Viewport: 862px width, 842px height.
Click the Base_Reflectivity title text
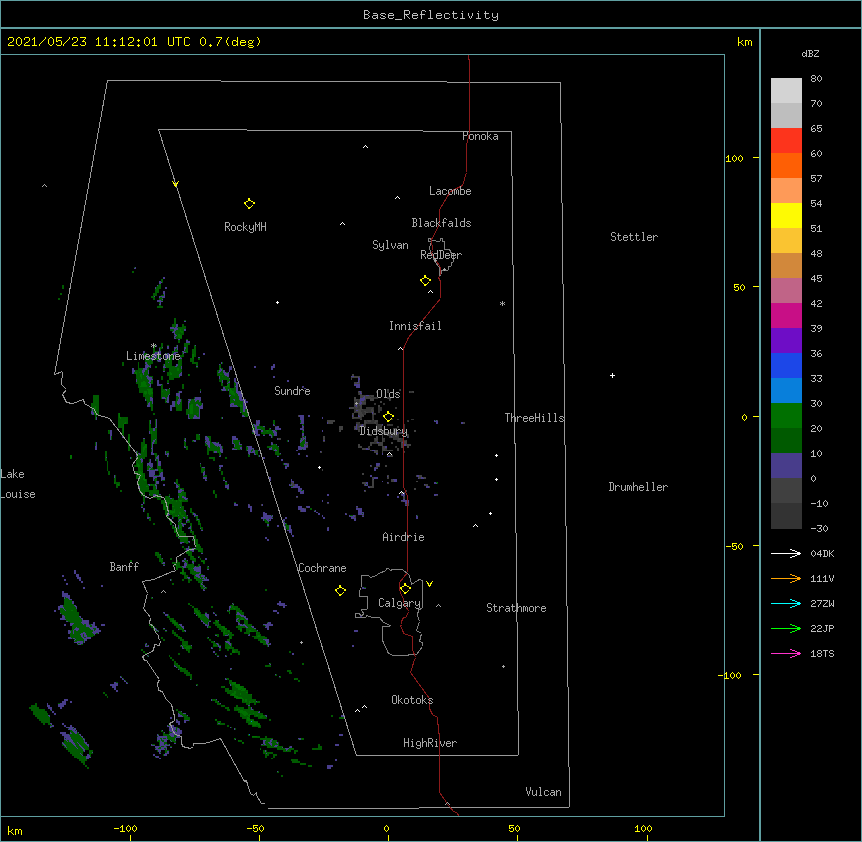(x=431, y=15)
